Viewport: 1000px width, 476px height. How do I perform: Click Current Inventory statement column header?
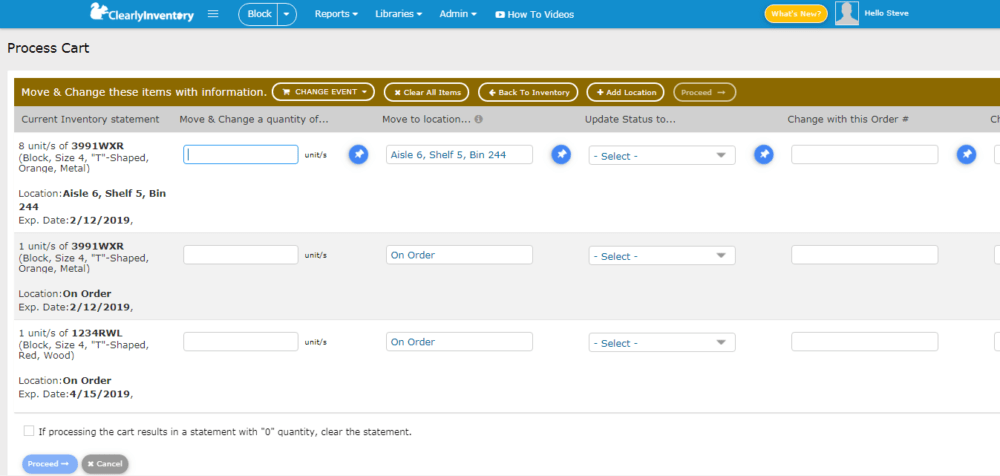(90, 119)
